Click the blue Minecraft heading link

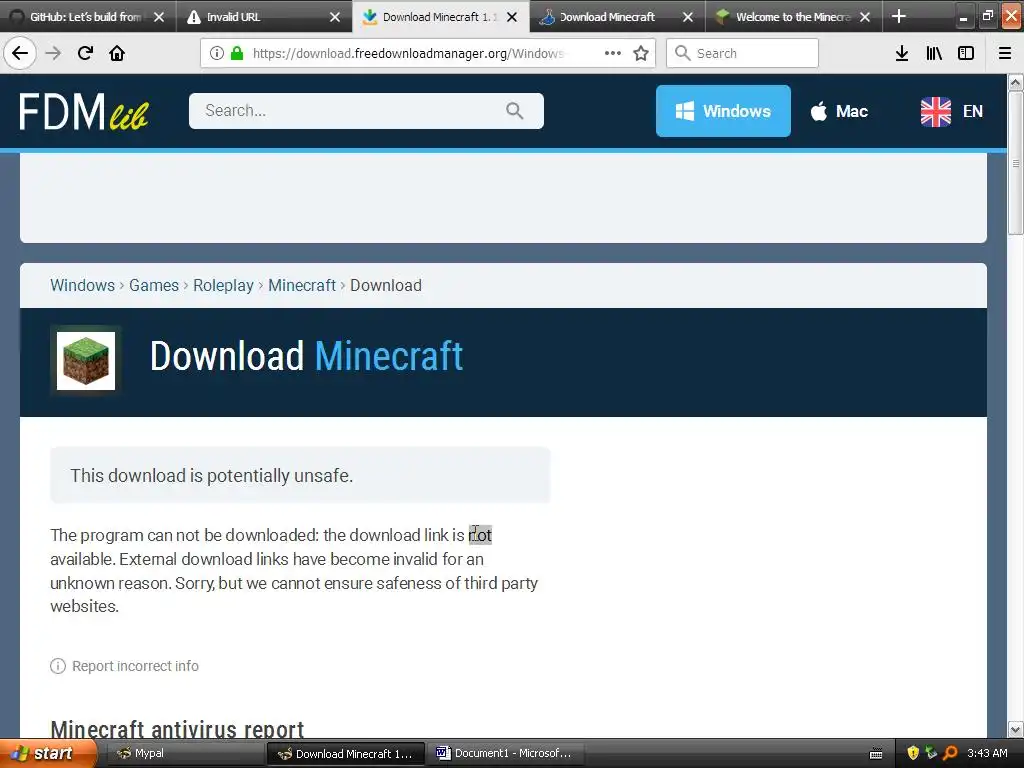pos(389,356)
